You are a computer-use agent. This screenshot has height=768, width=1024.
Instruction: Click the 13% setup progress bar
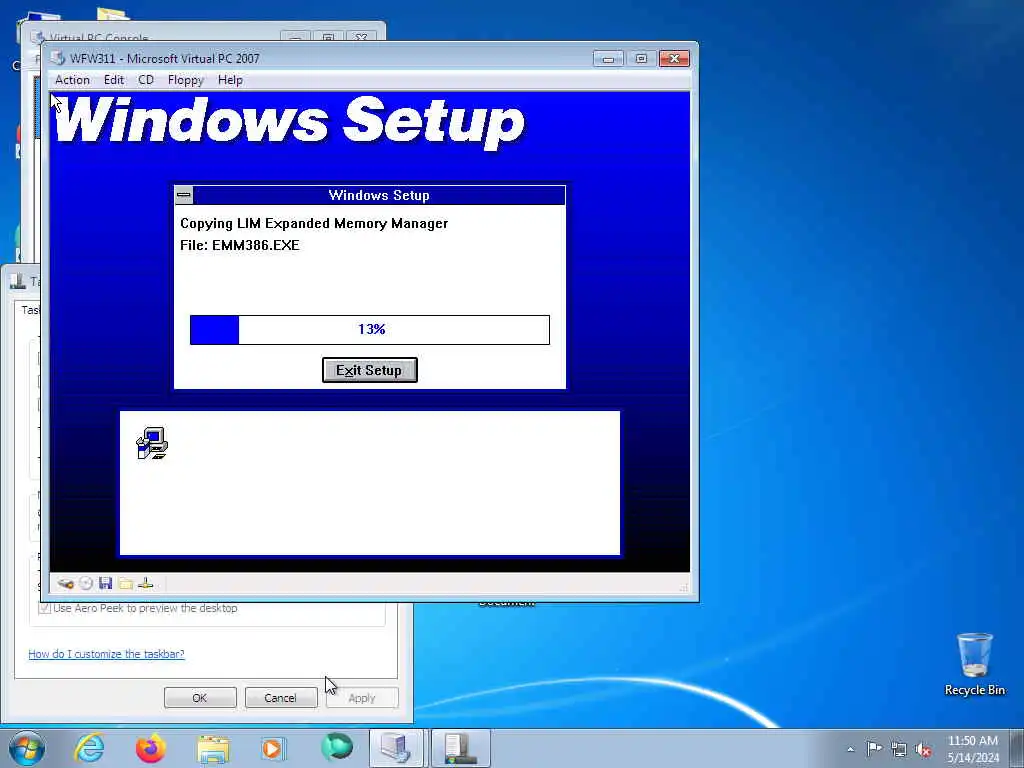tap(370, 329)
